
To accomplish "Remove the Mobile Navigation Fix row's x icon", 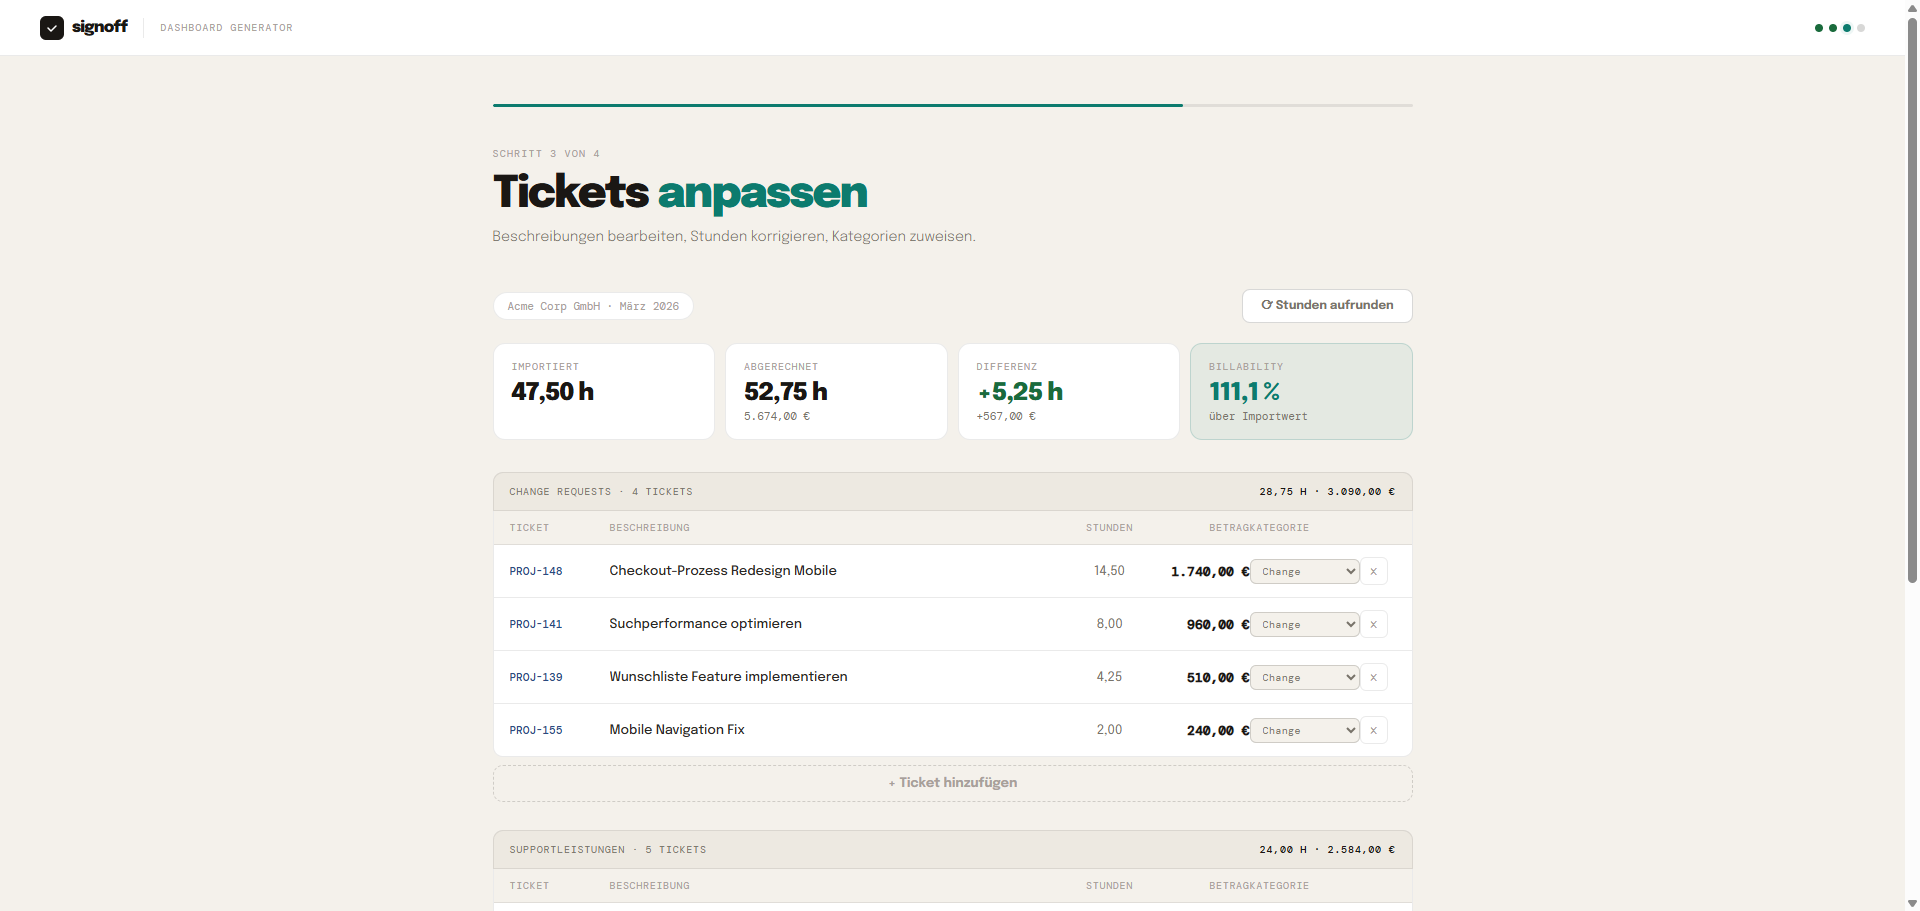I will pyautogui.click(x=1373, y=730).
